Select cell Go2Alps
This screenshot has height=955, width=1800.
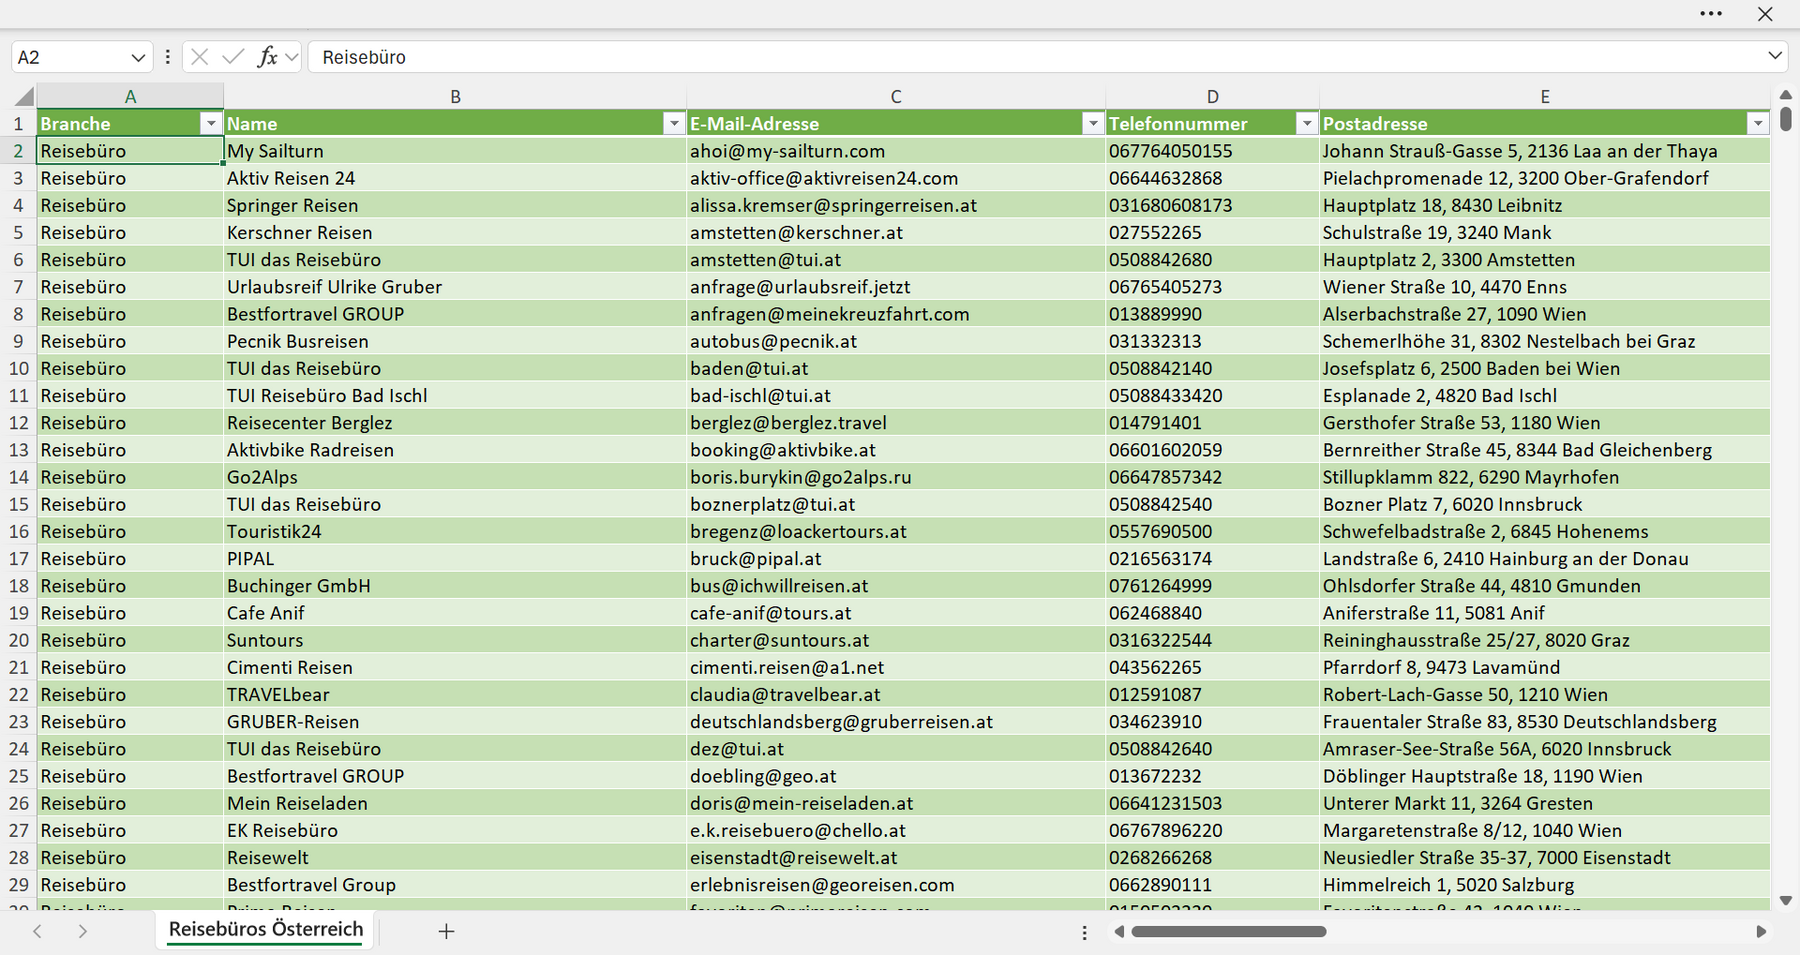pyautogui.click(x=455, y=477)
